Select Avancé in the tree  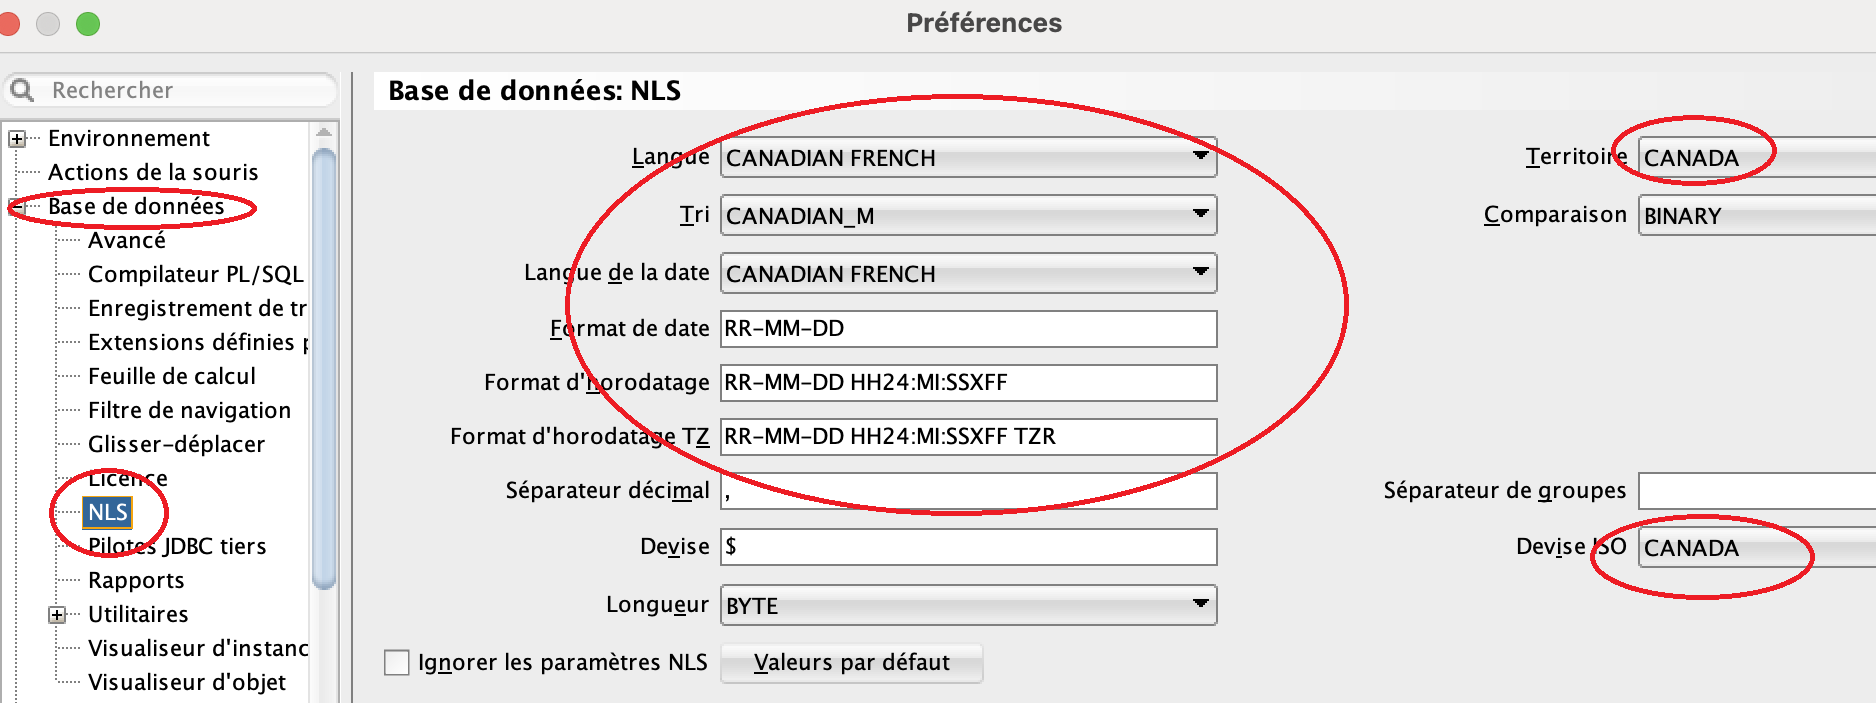(127, 241)
